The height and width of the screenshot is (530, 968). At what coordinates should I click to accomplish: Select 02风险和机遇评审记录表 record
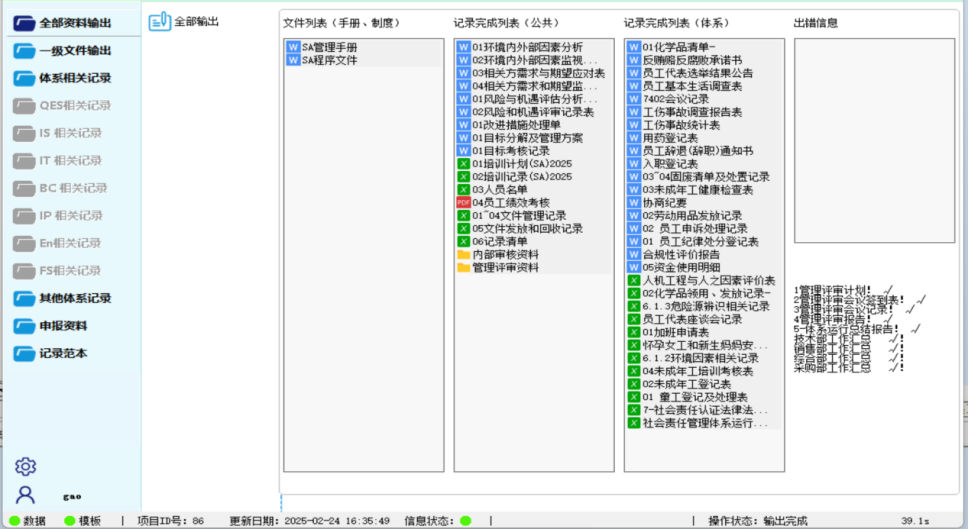pos(534,112)
